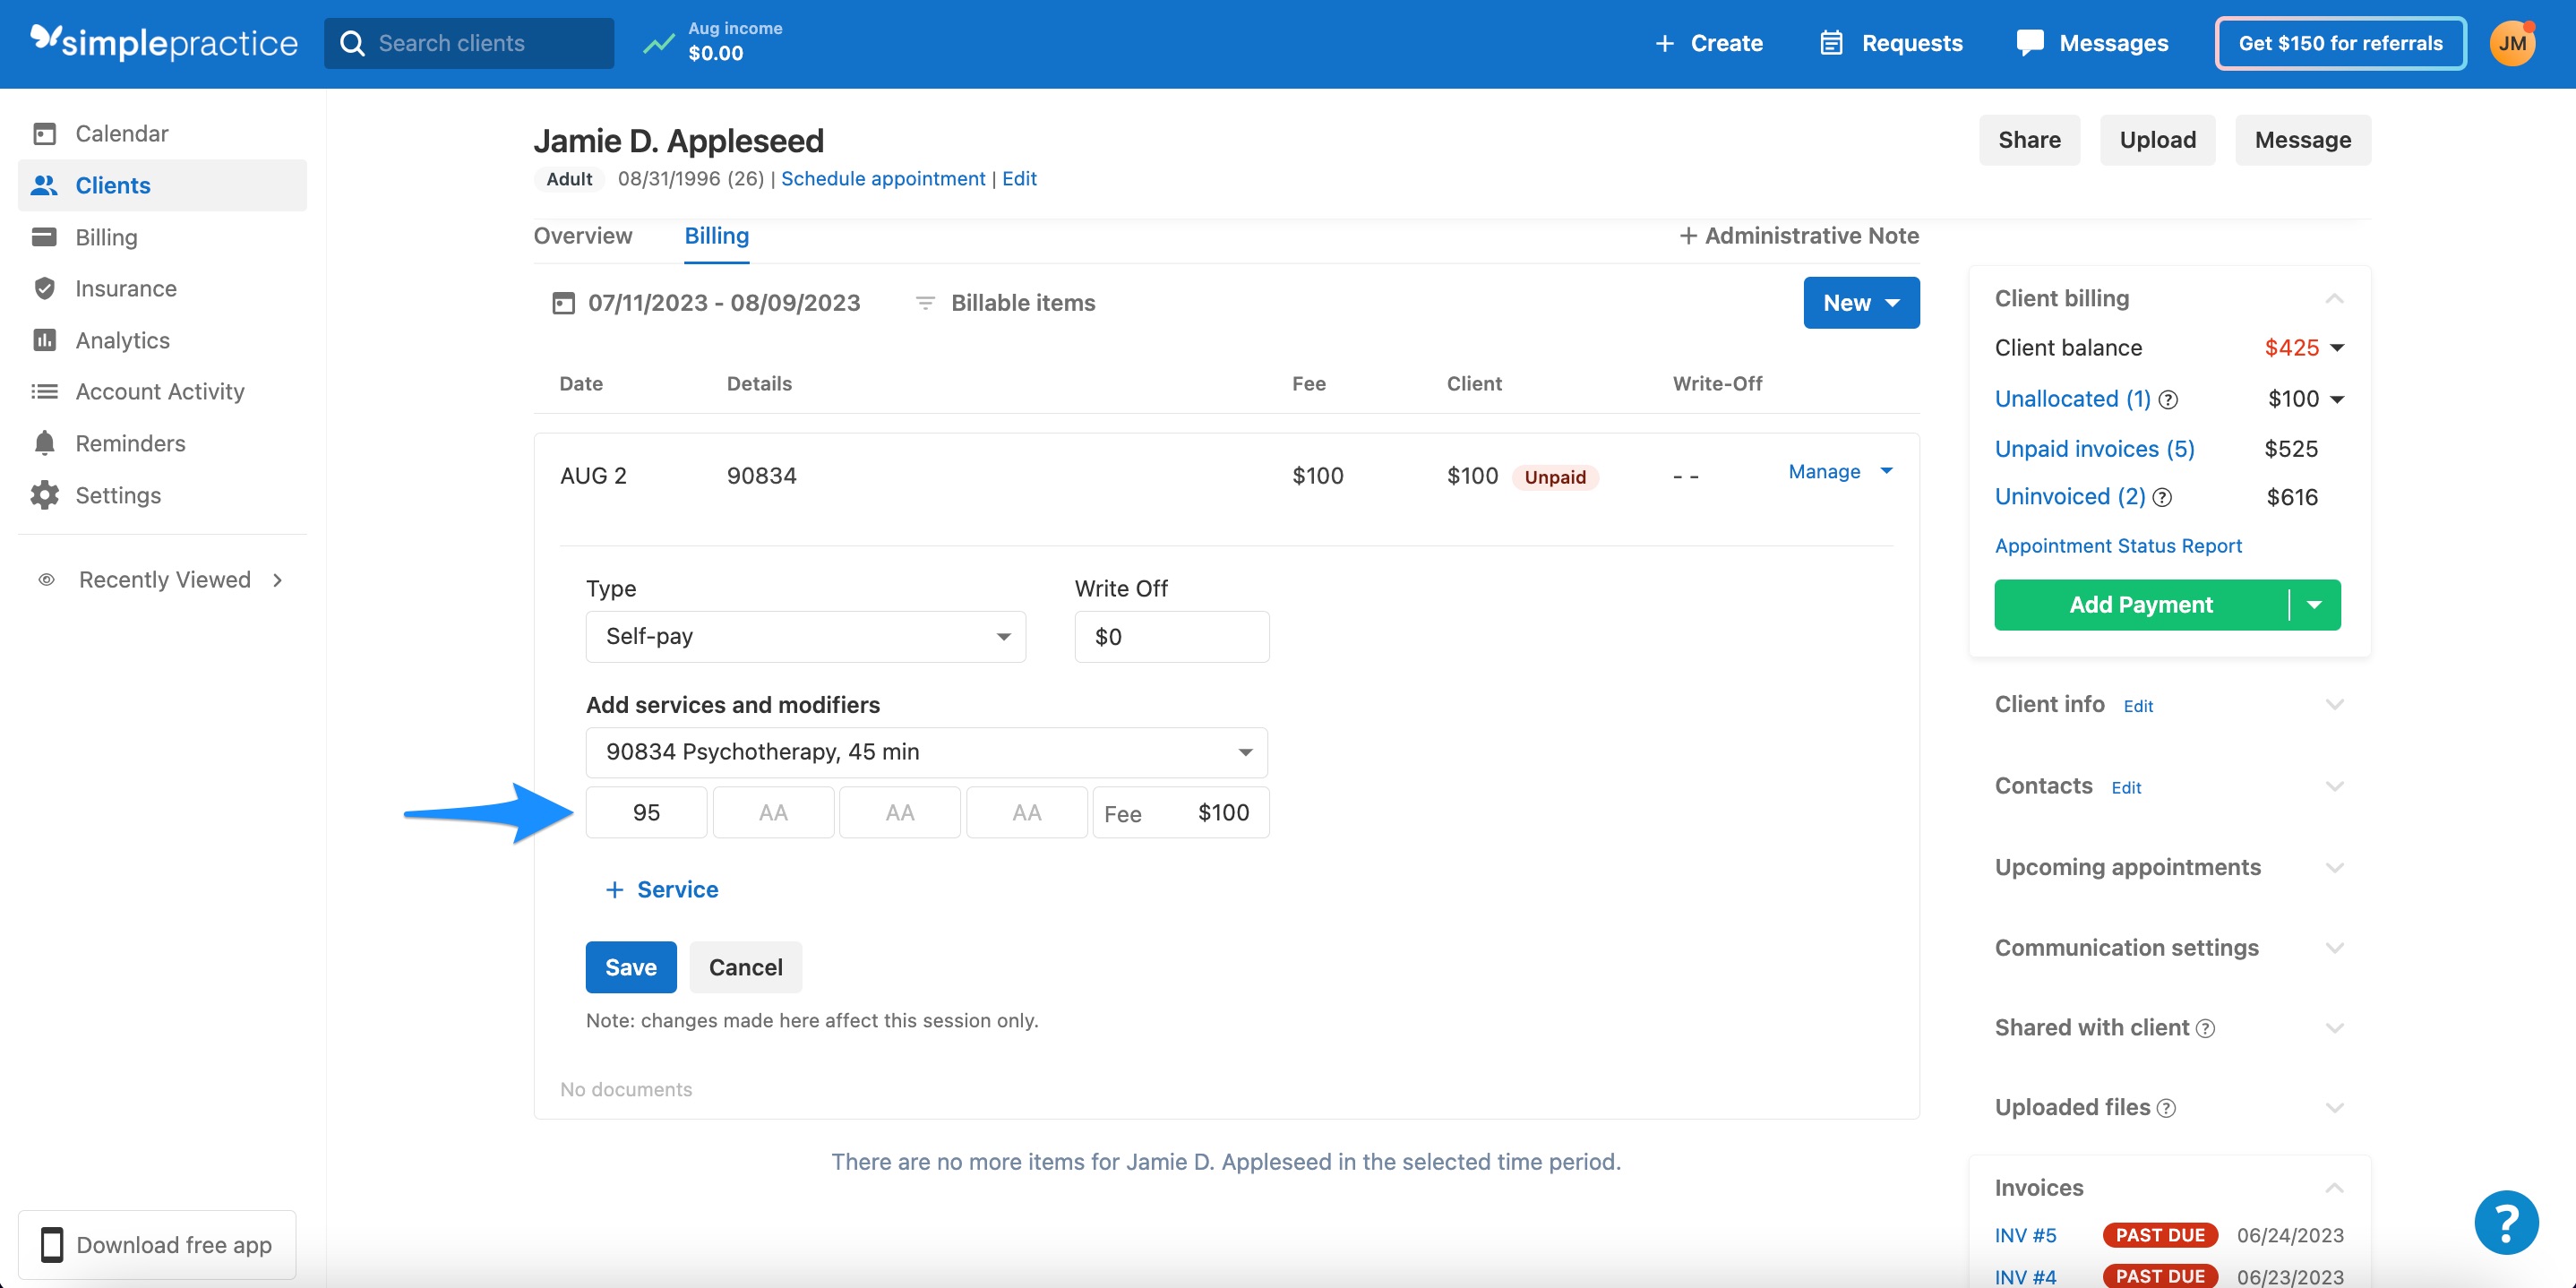Expand the Manage dropdown for AUG 2
Viewport: 2576px width, 1288px height.
coord(1840,471)
